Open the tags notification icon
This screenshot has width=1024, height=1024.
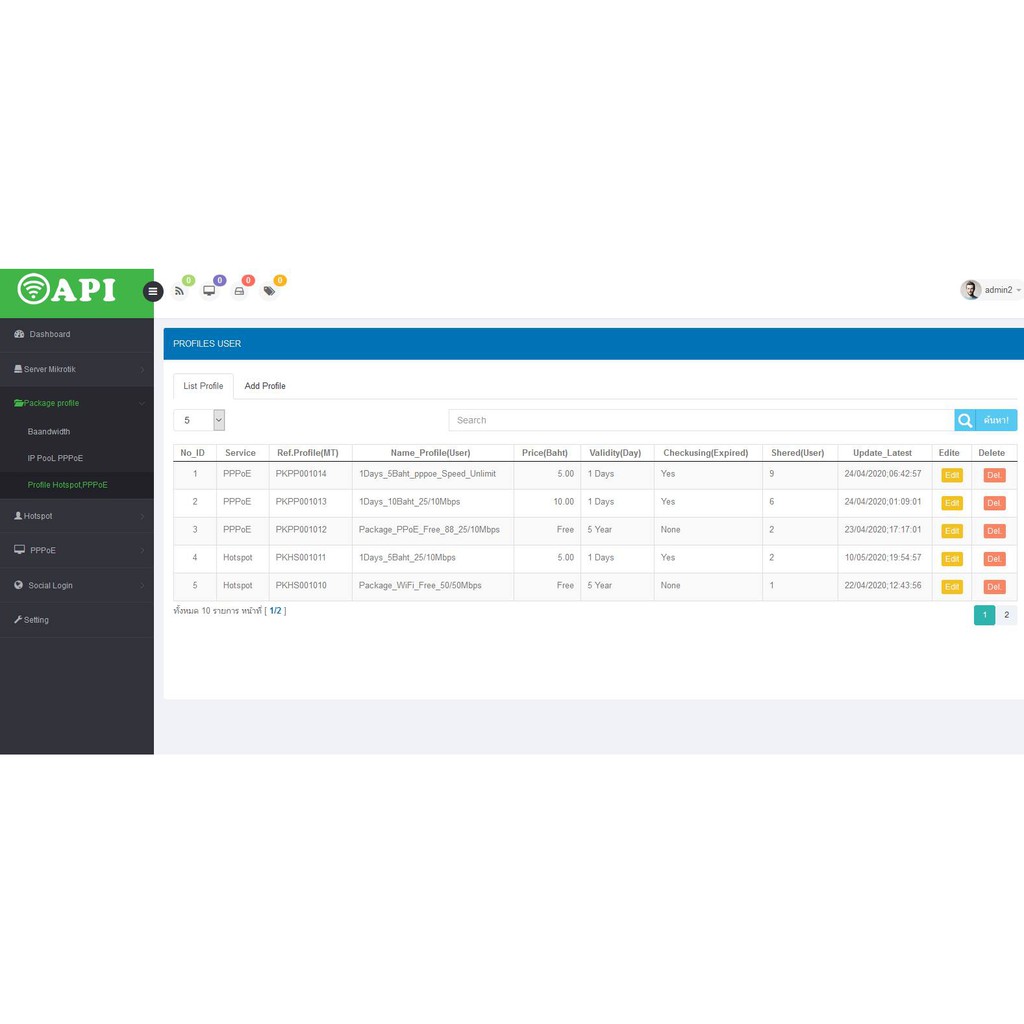click(269, 291)
